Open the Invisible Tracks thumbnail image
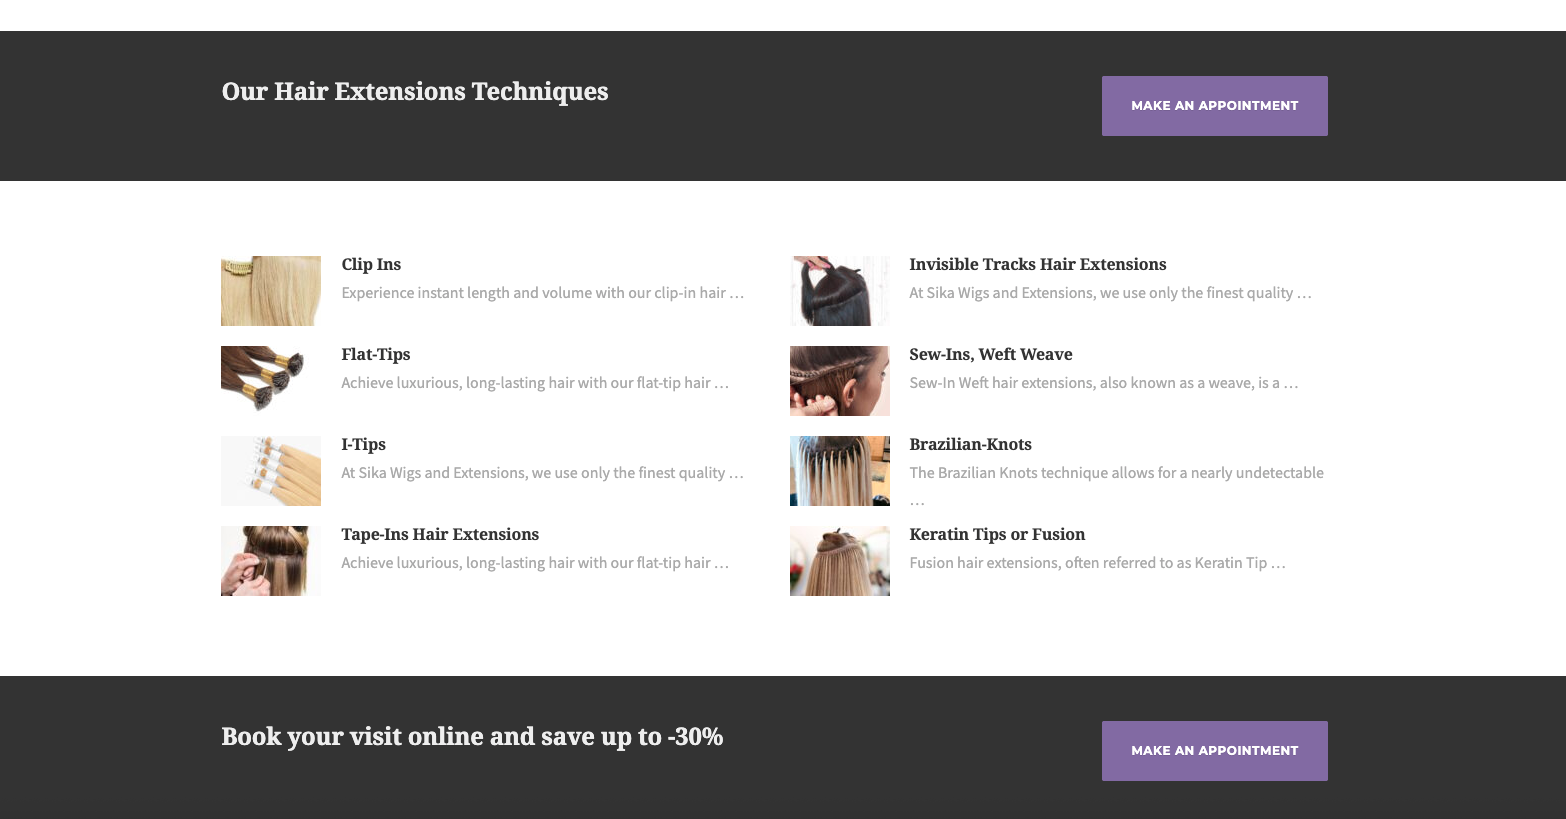The width and height of the screenshot is (1566, 819). click(839, 291)
